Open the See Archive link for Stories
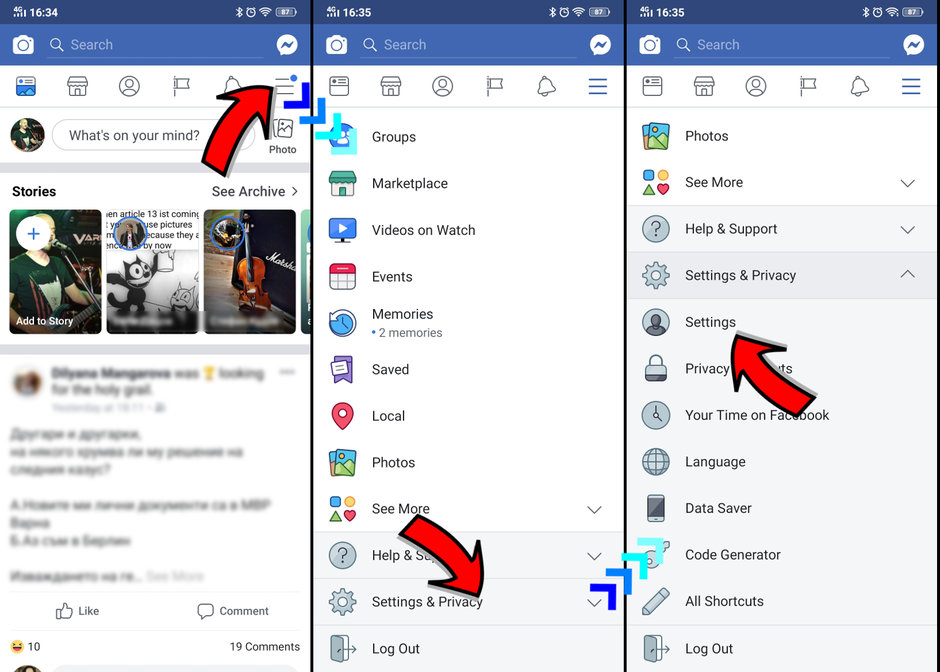The width and height of the screenshot is (940, 672). pyautogui.click(x=255, y=191)
